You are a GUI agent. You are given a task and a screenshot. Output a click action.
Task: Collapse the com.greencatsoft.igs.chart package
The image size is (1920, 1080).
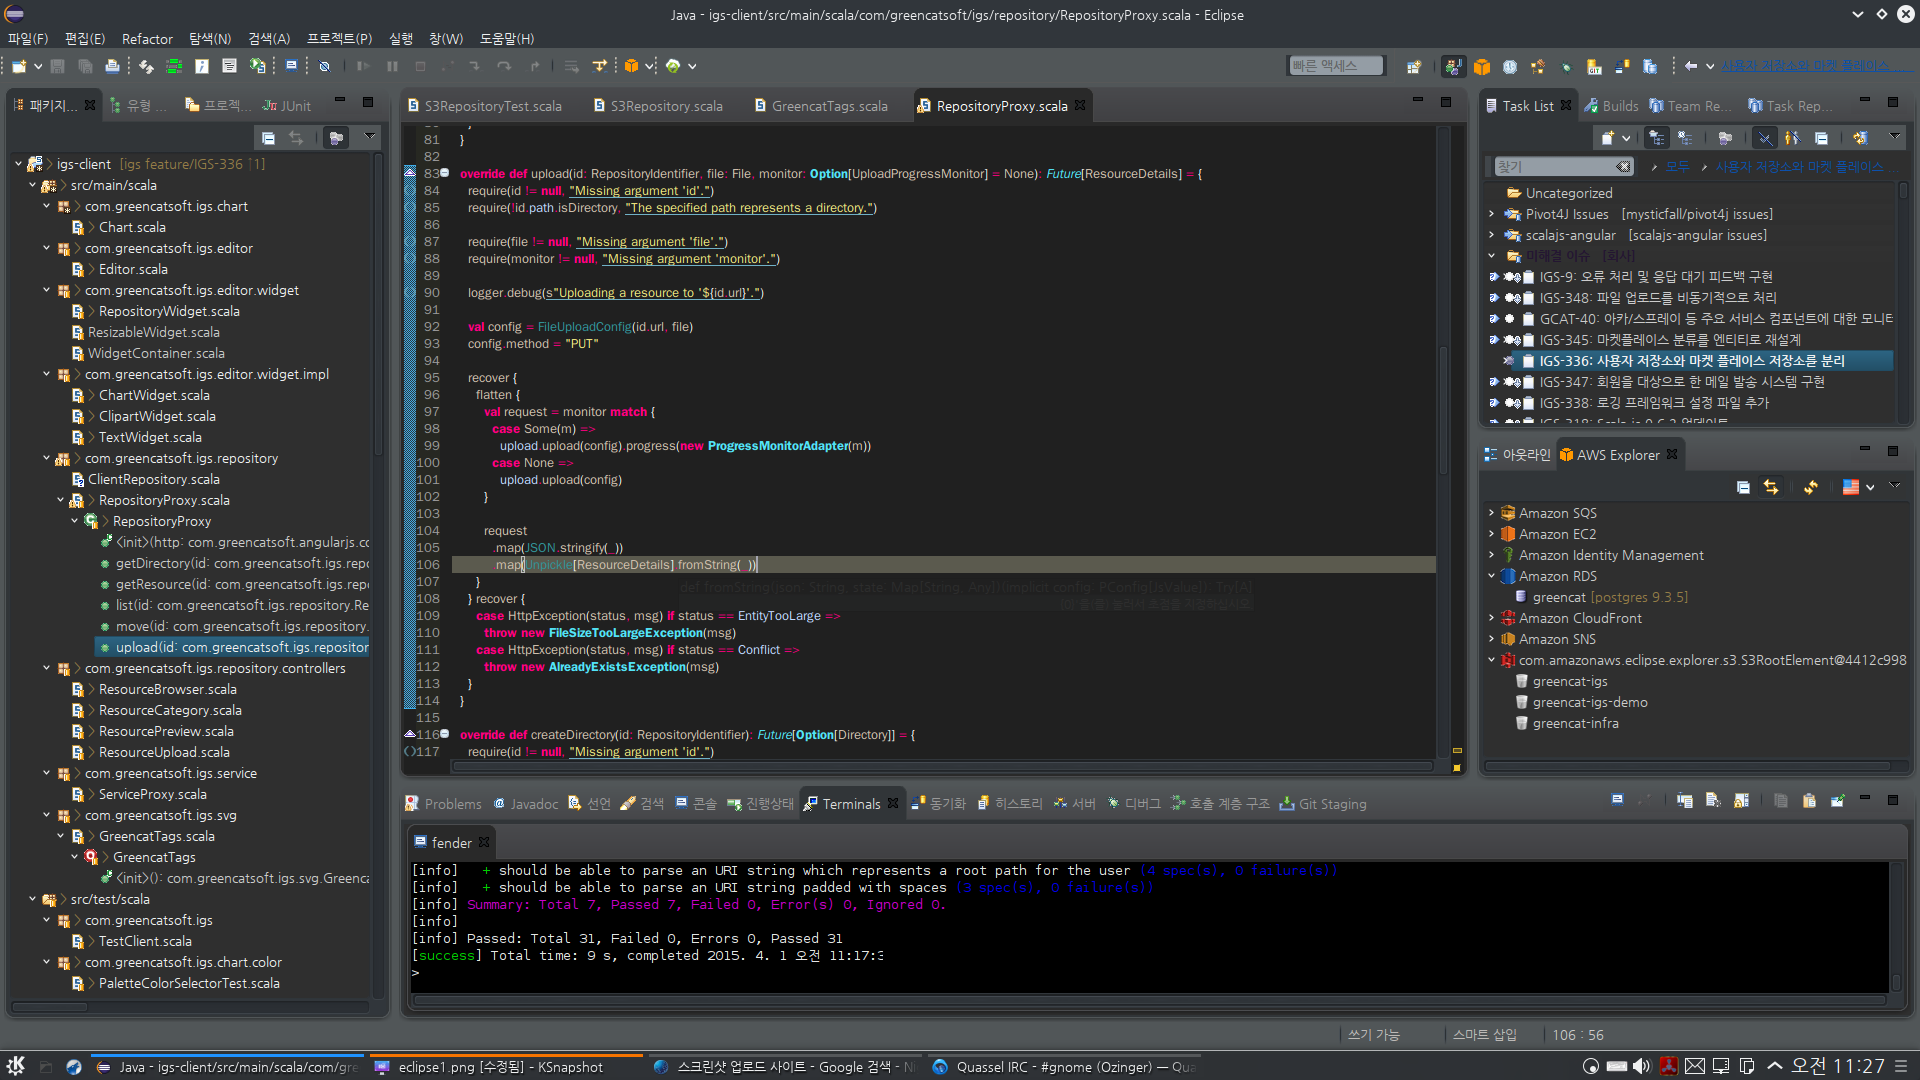click(46, 206)
